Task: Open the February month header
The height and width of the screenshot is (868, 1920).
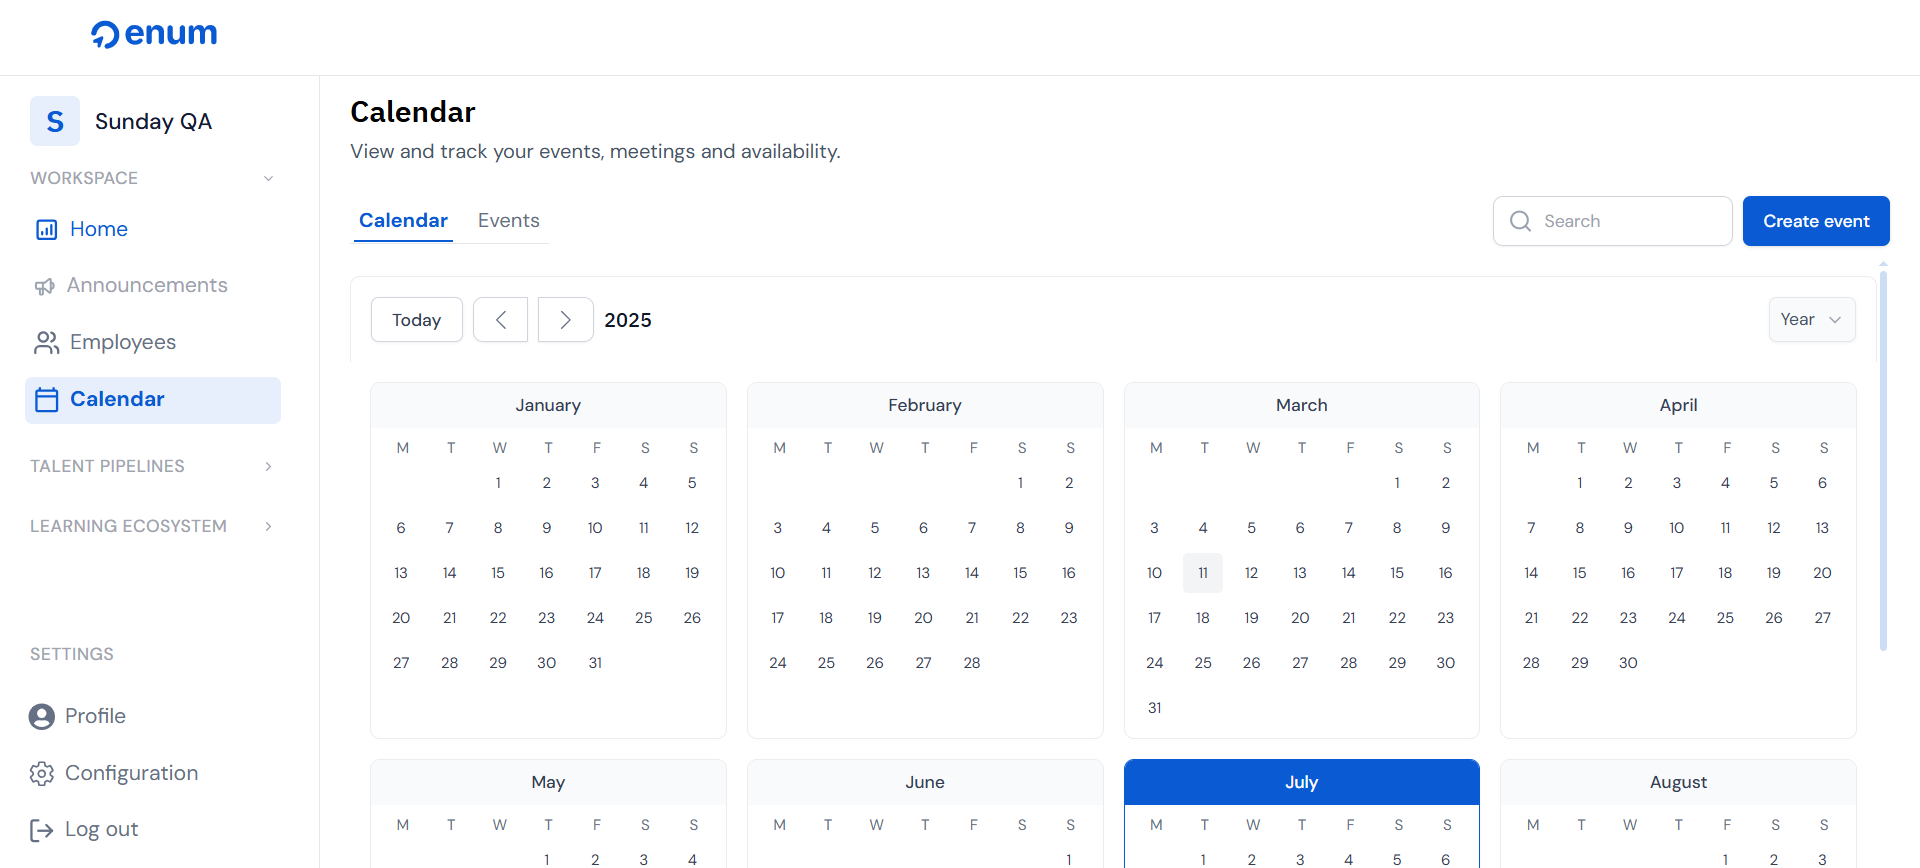Action: (x=925, y=405)
